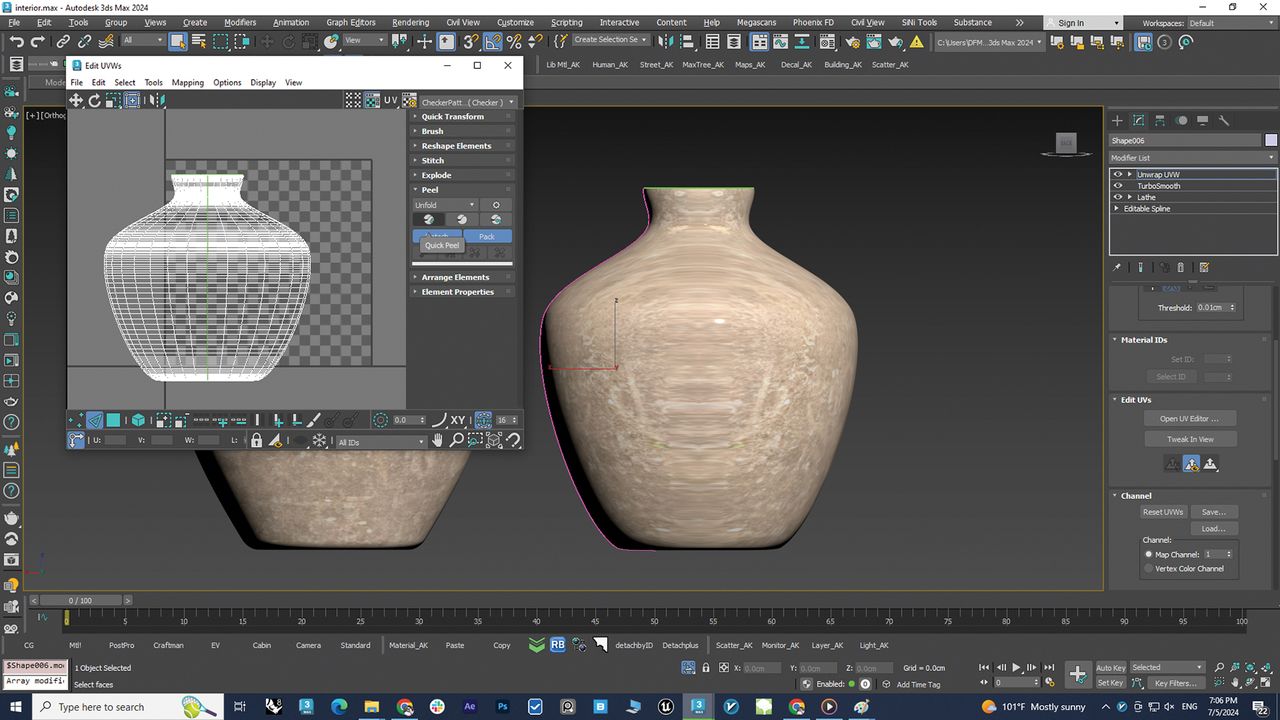
Task: Select the Zoom magnifier in UV editor
Action: (456, 440)
